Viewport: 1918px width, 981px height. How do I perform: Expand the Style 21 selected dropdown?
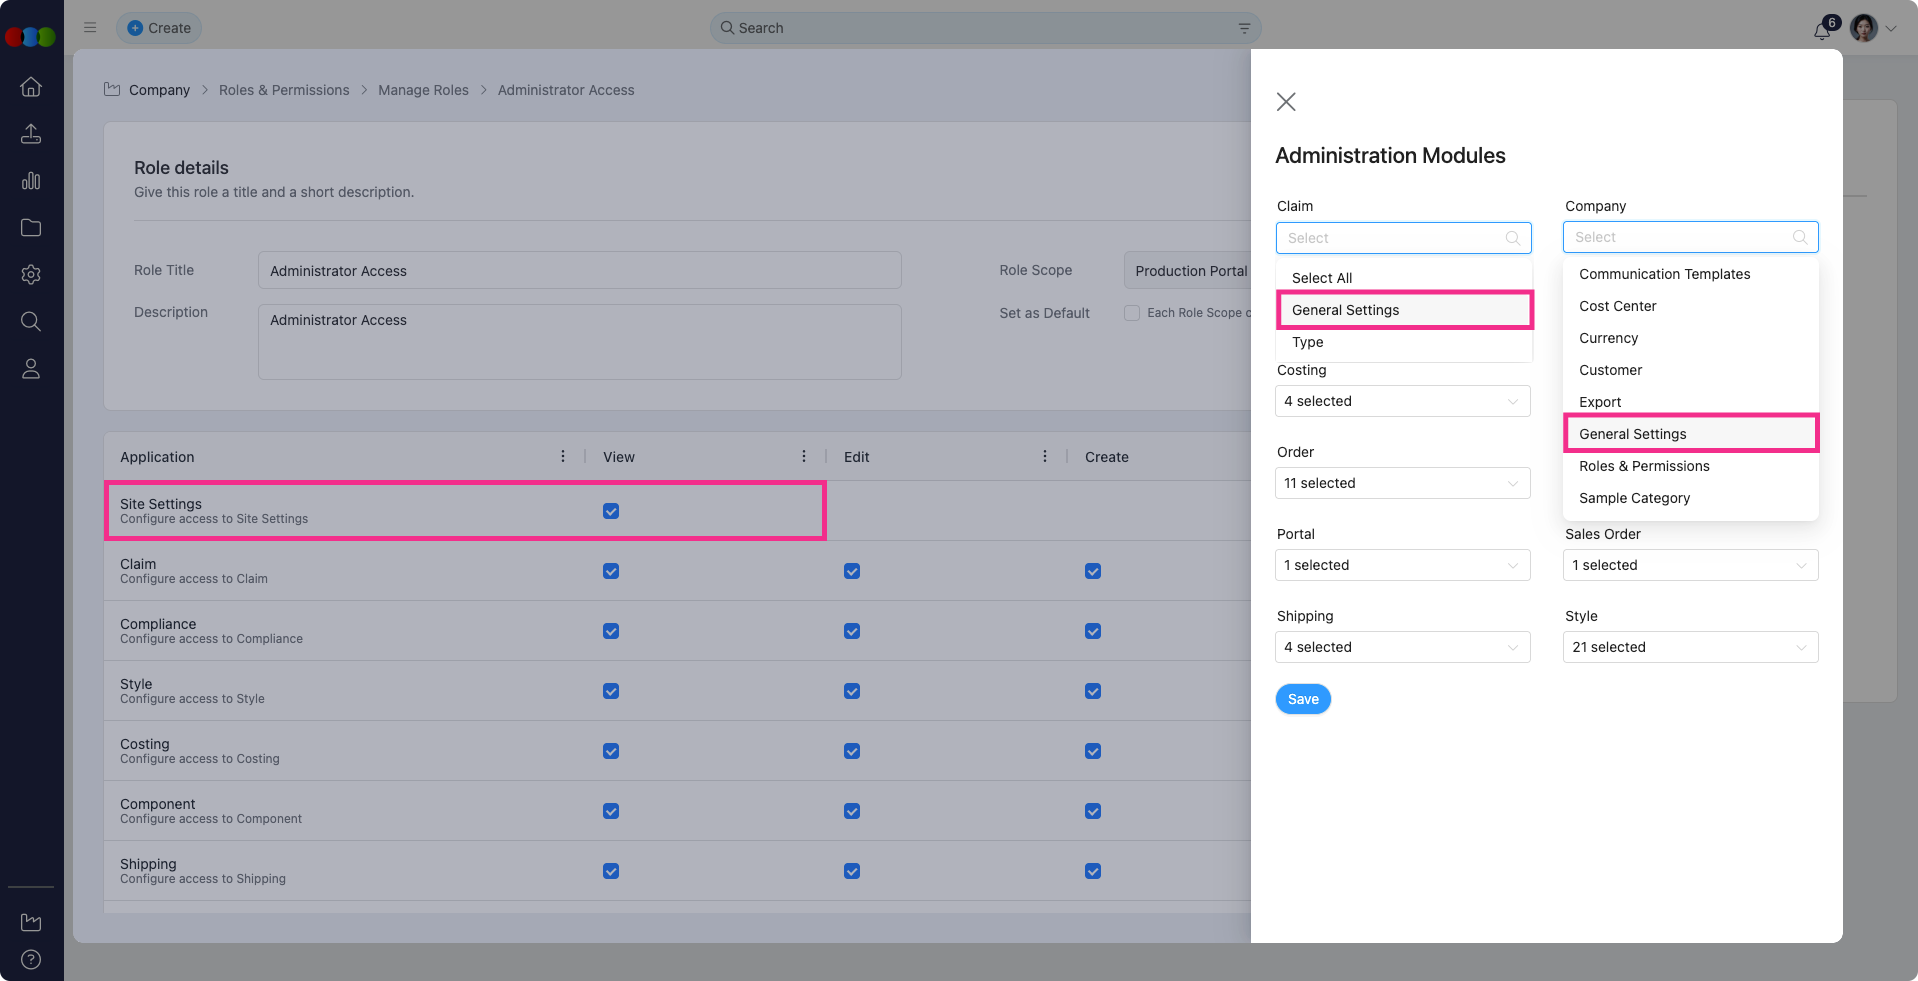pyautogui.click(x=1690, y=647)
